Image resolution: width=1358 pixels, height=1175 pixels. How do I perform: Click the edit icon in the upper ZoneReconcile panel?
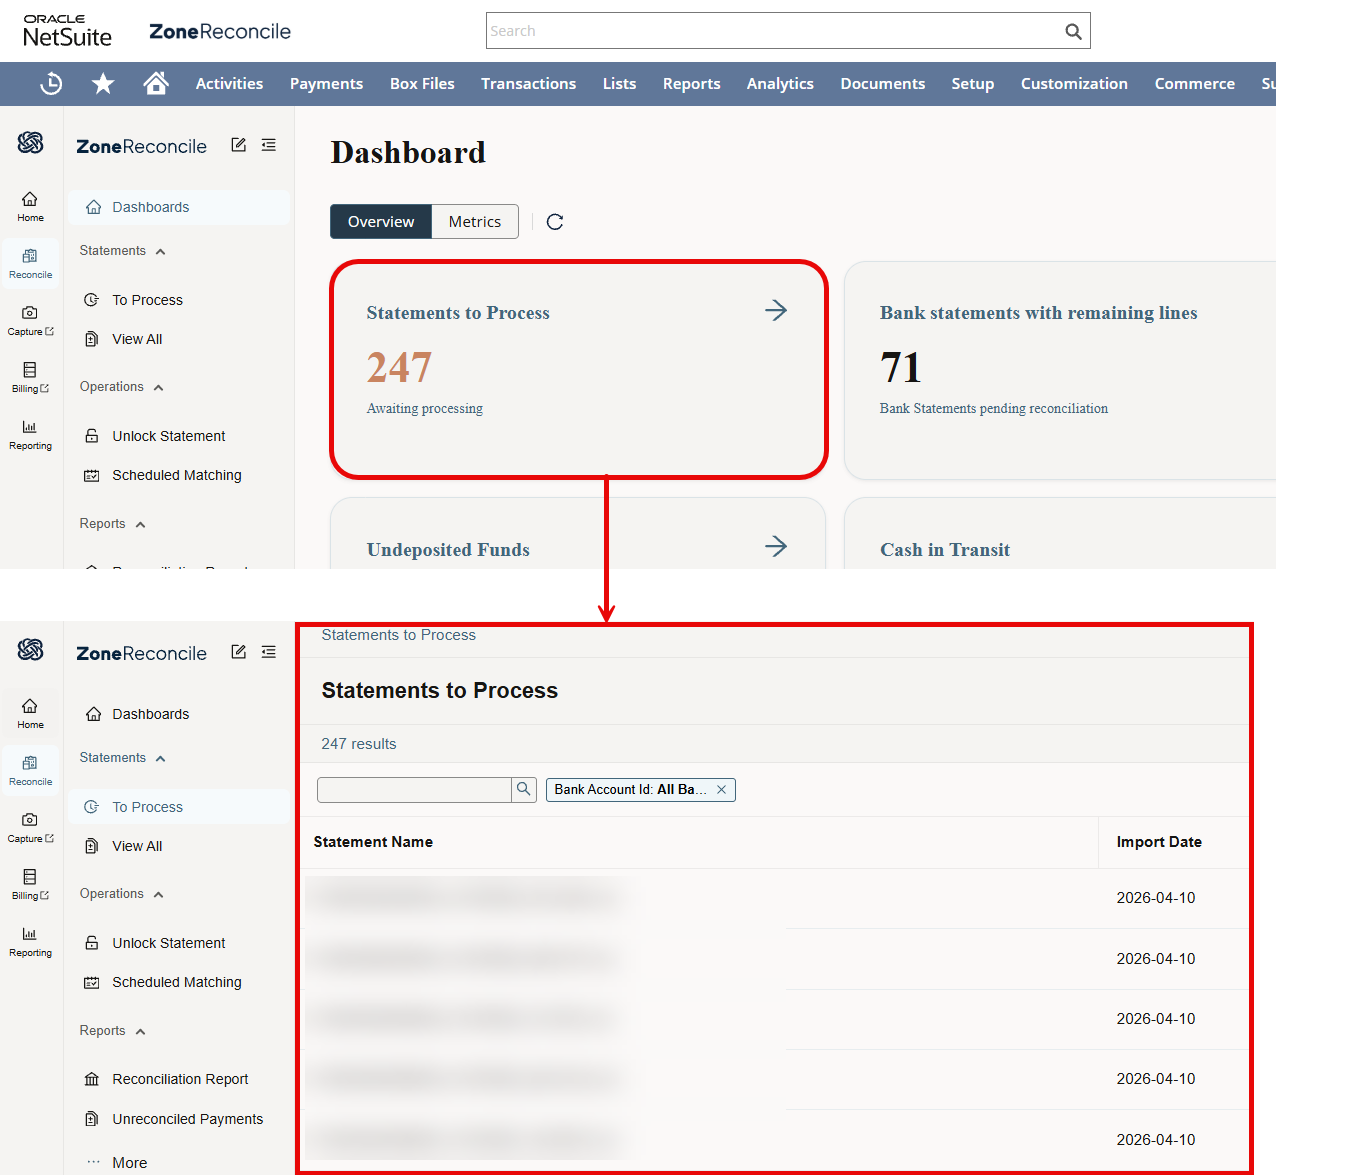238,145
